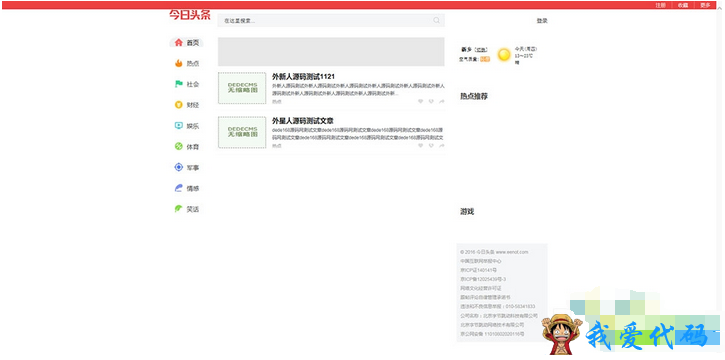Click footer 公司名称 company name line

(499, 316)
